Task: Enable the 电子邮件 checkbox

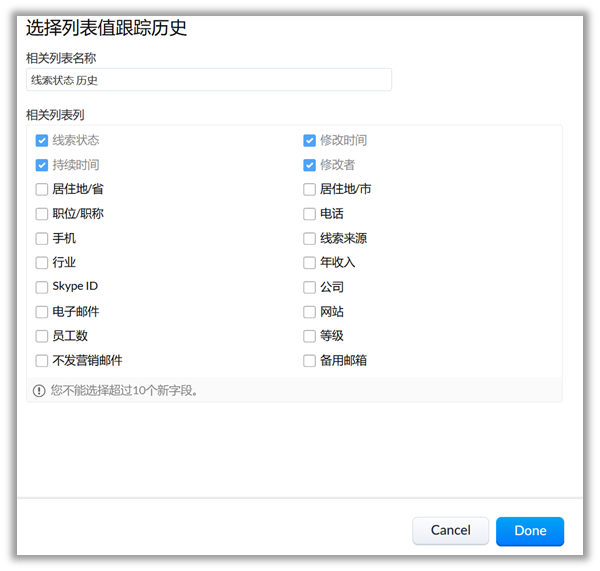Action: tap(42, 312)
